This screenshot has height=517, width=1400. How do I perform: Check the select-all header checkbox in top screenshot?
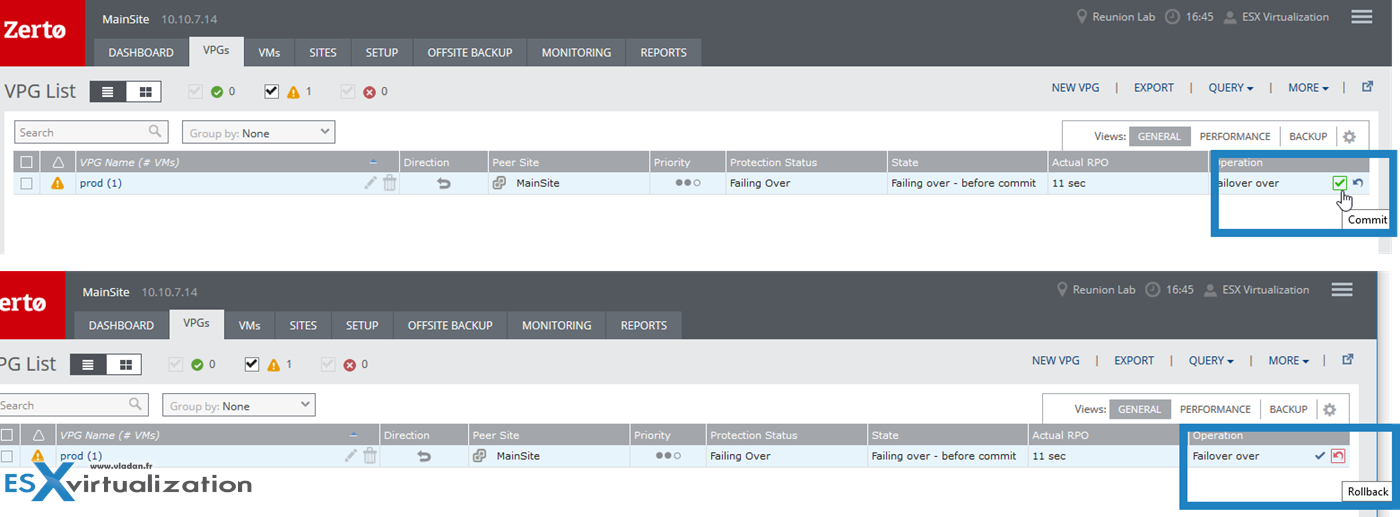(x=27, y=162)
